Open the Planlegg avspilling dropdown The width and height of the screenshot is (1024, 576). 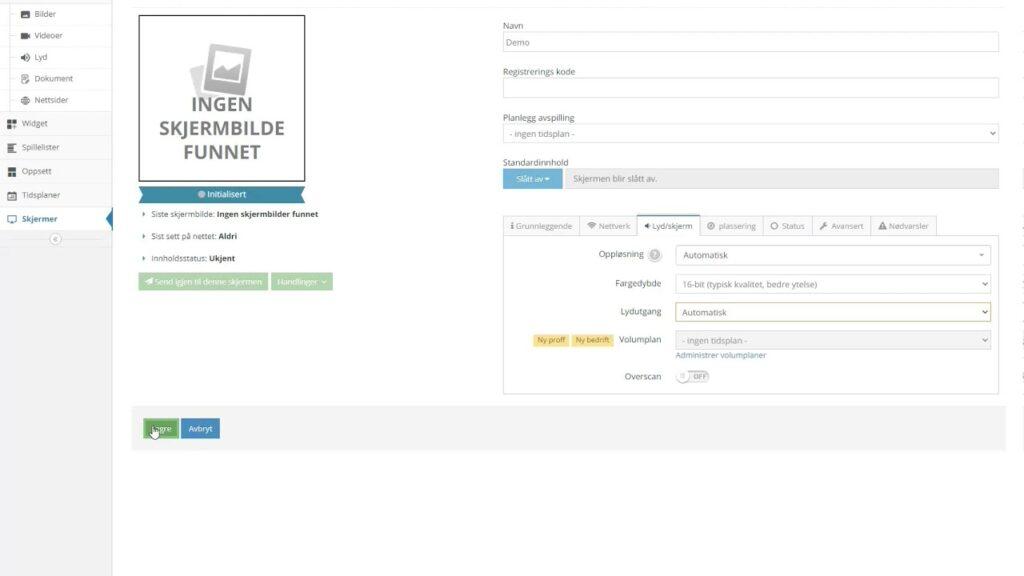pos(748,133)
